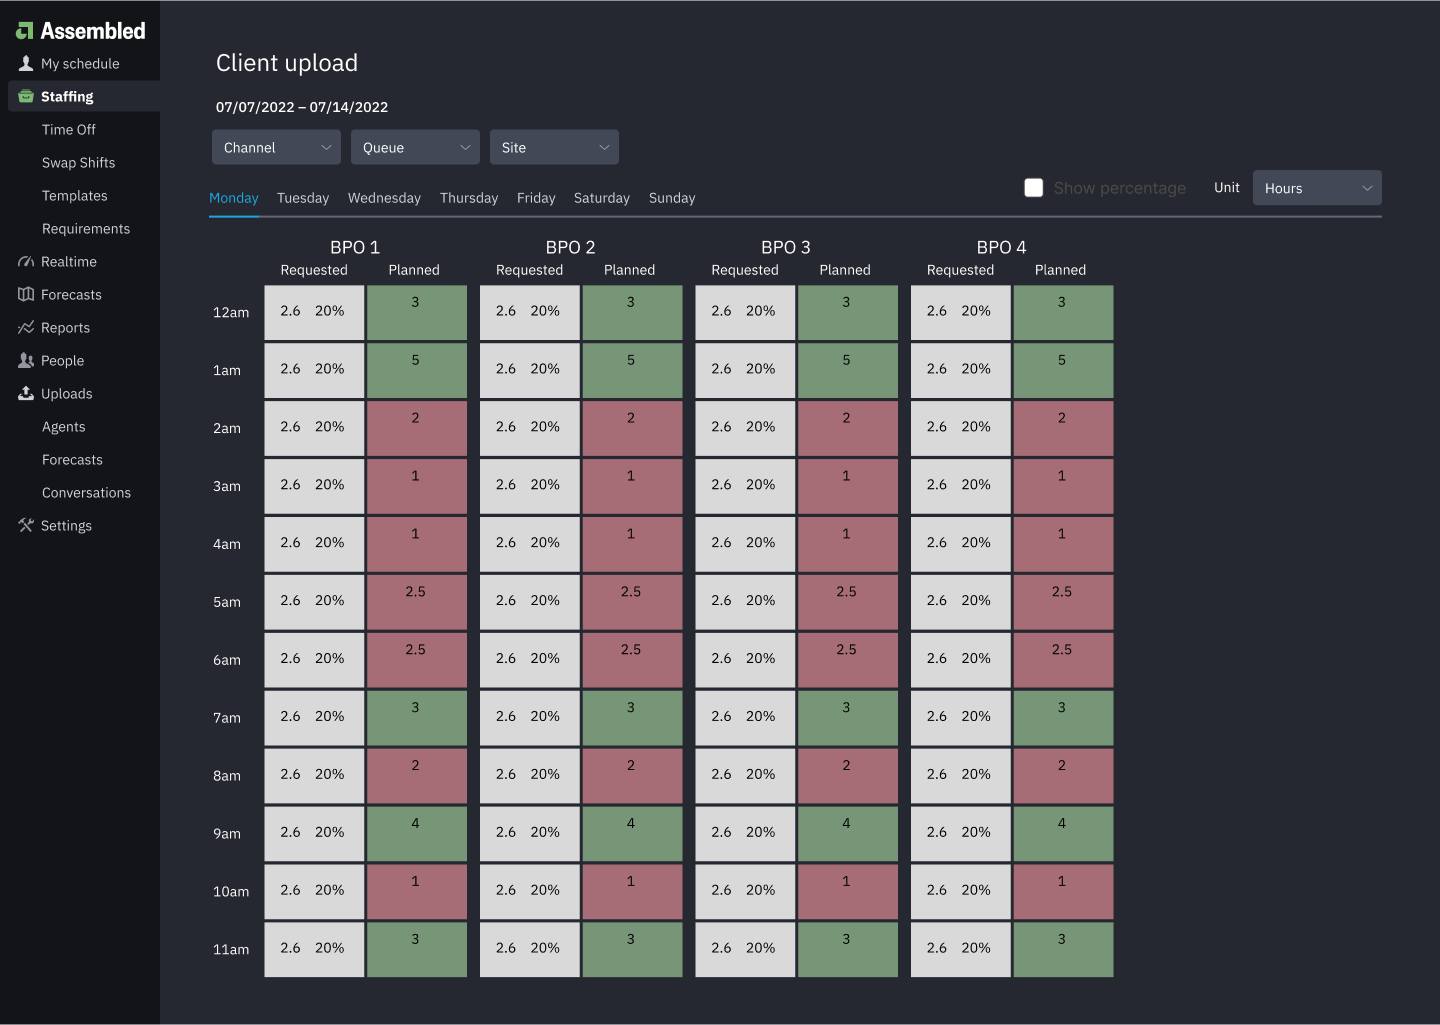Go to Swap Shifts page
Image resolution: width=1440 pixels, height=1025 pixels.
tap(78, 163)
